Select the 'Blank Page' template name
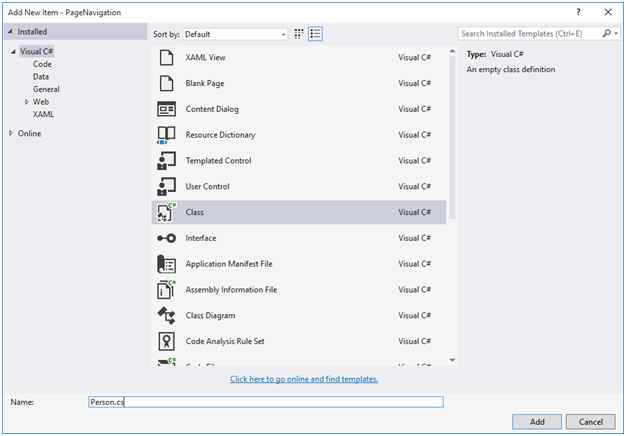 (x=205, y=83)
